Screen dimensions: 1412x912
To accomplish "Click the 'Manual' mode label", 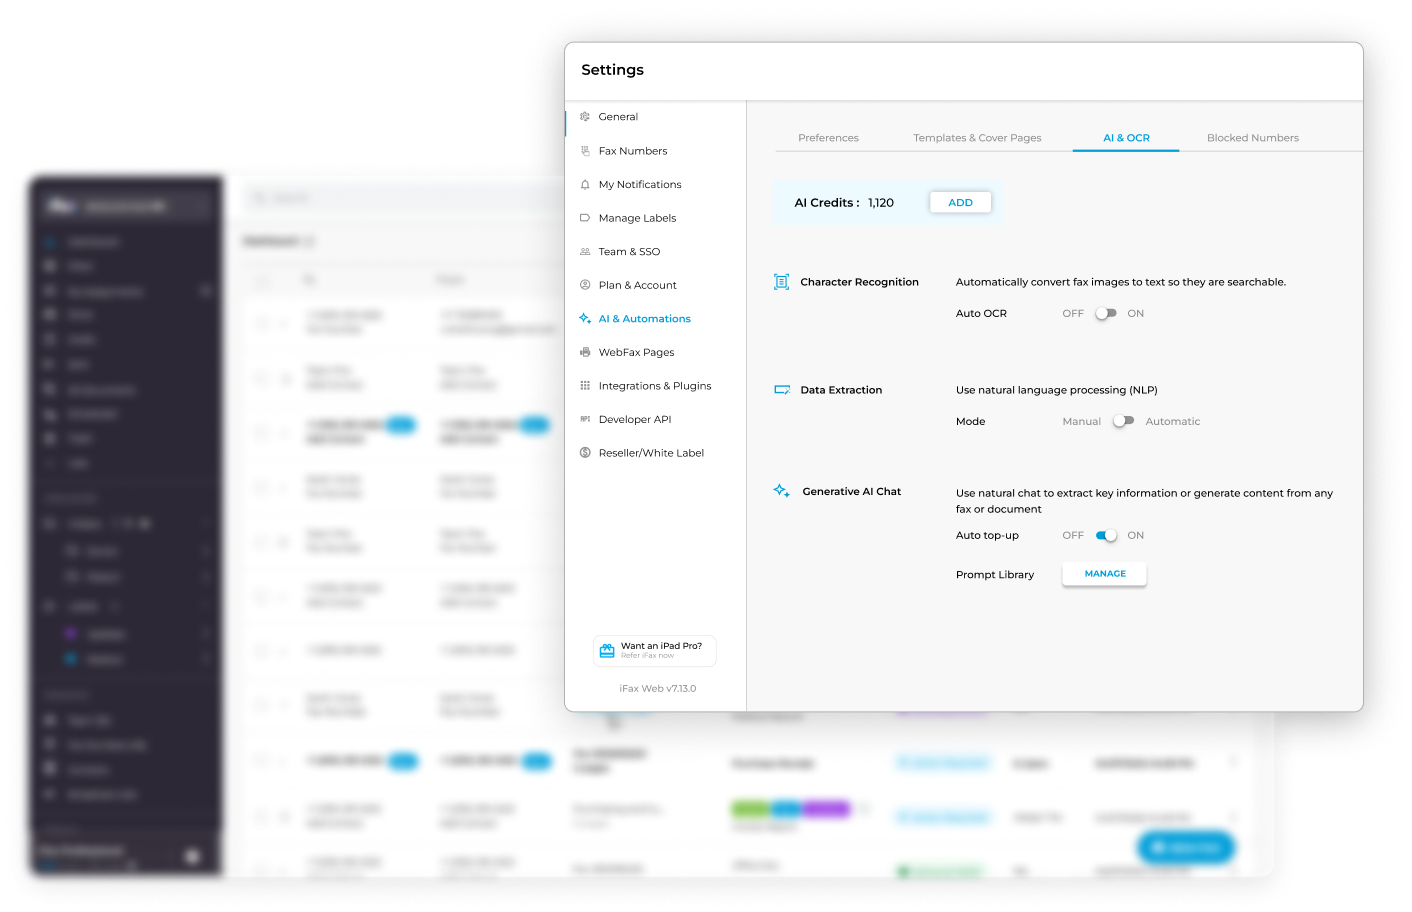I will pyautogui.click(x=1081, y=422).
